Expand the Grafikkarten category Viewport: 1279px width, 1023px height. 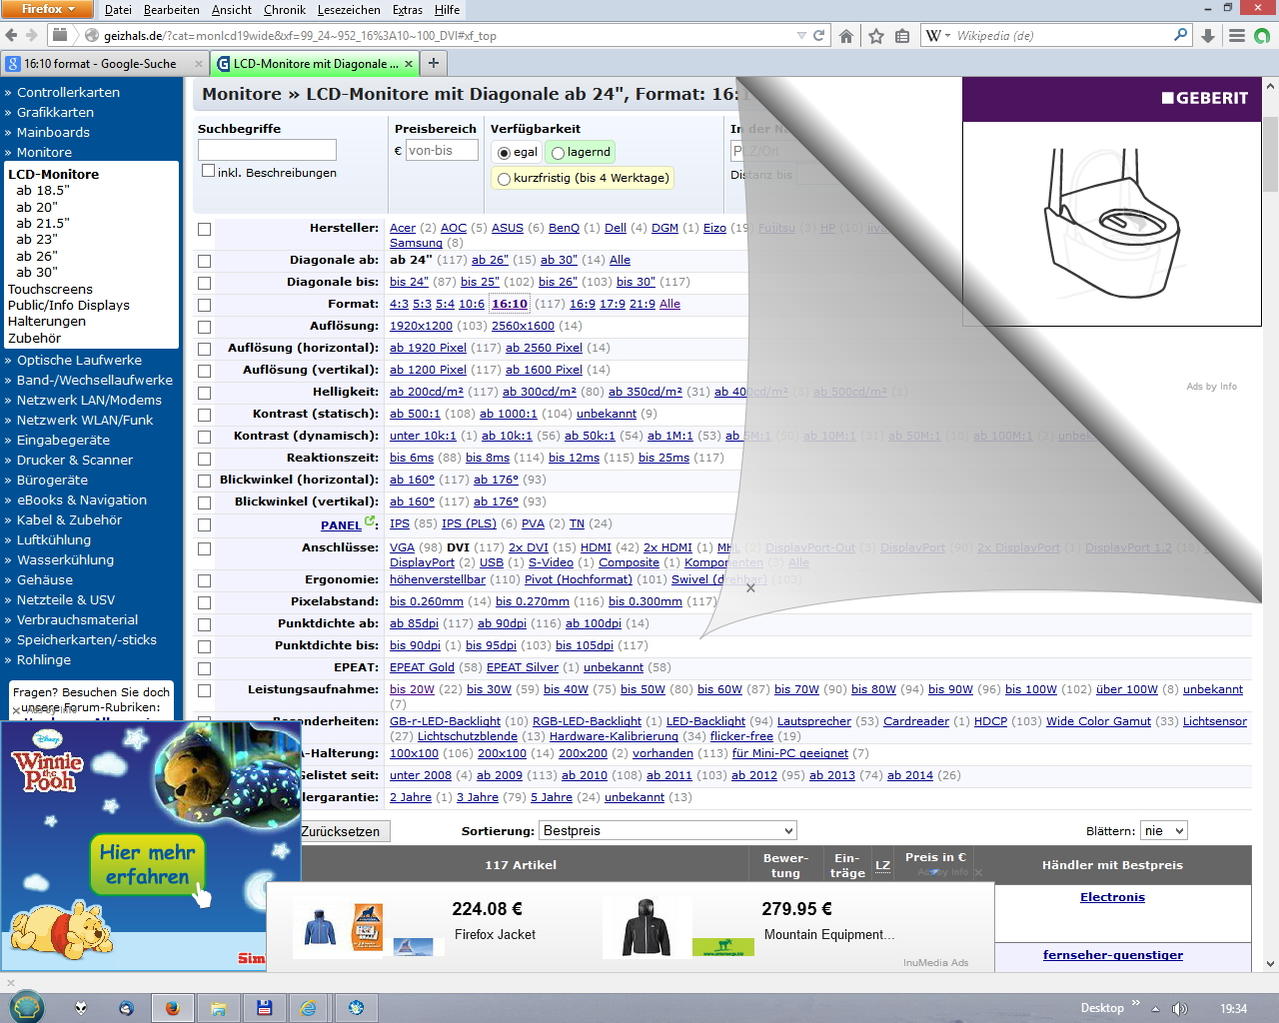tap(55, 112)
